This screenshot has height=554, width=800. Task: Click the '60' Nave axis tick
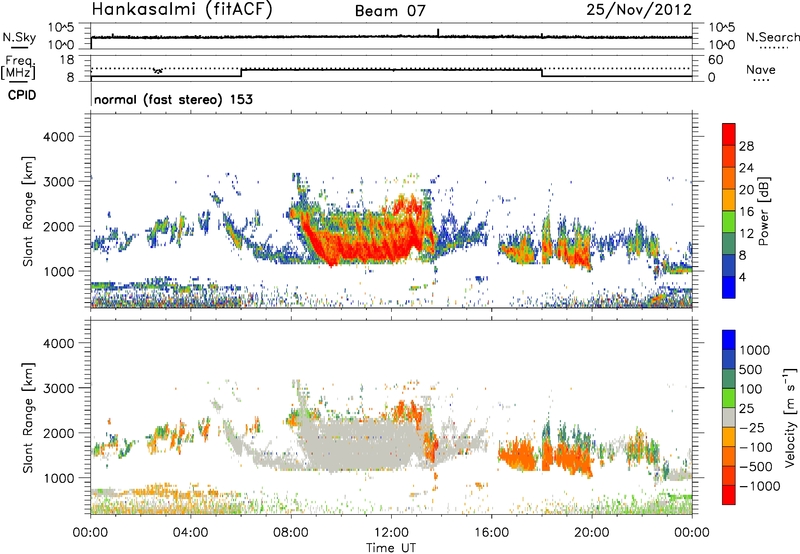[x=716, y=60]
